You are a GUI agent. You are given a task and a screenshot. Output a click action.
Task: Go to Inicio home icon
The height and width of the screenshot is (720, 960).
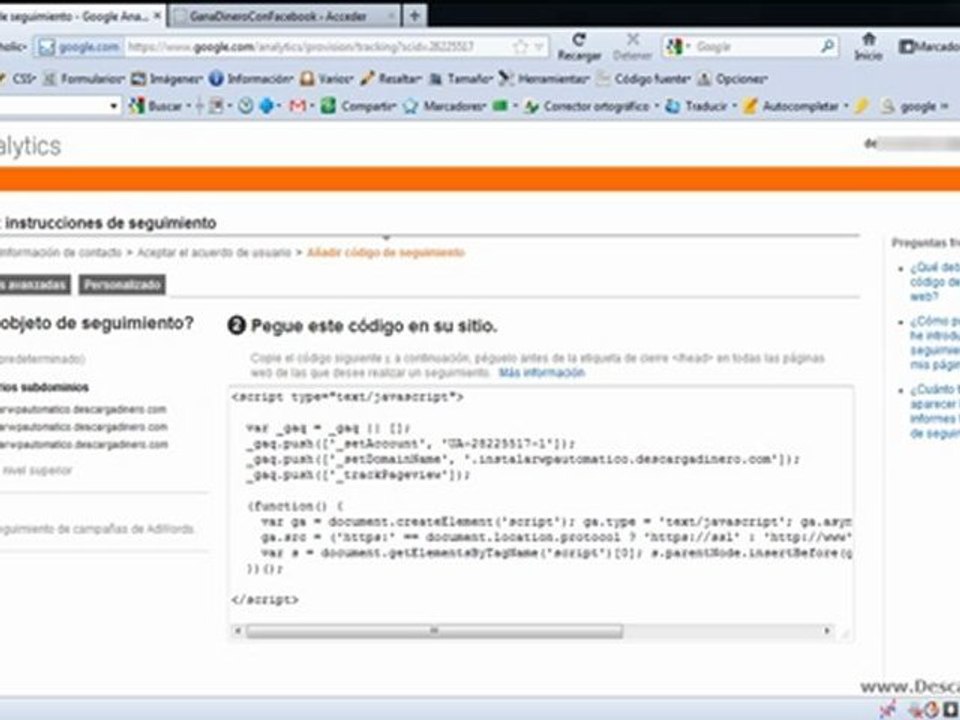click(868, 47)
